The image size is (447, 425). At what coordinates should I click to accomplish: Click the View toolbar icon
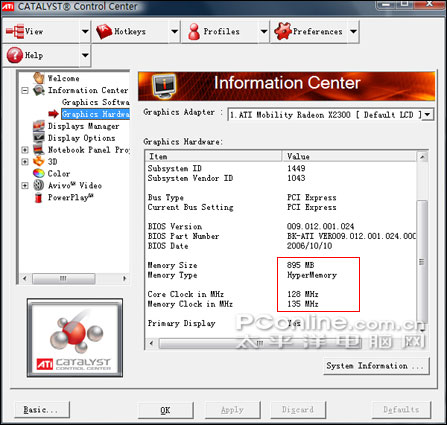(x=15, y=31)
